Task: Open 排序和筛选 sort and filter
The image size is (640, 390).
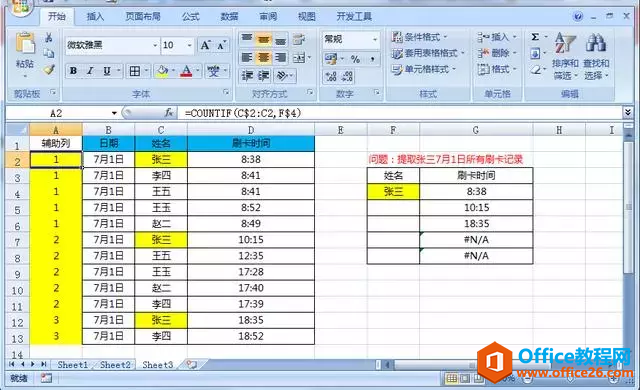Action: (x=565, y=56)
